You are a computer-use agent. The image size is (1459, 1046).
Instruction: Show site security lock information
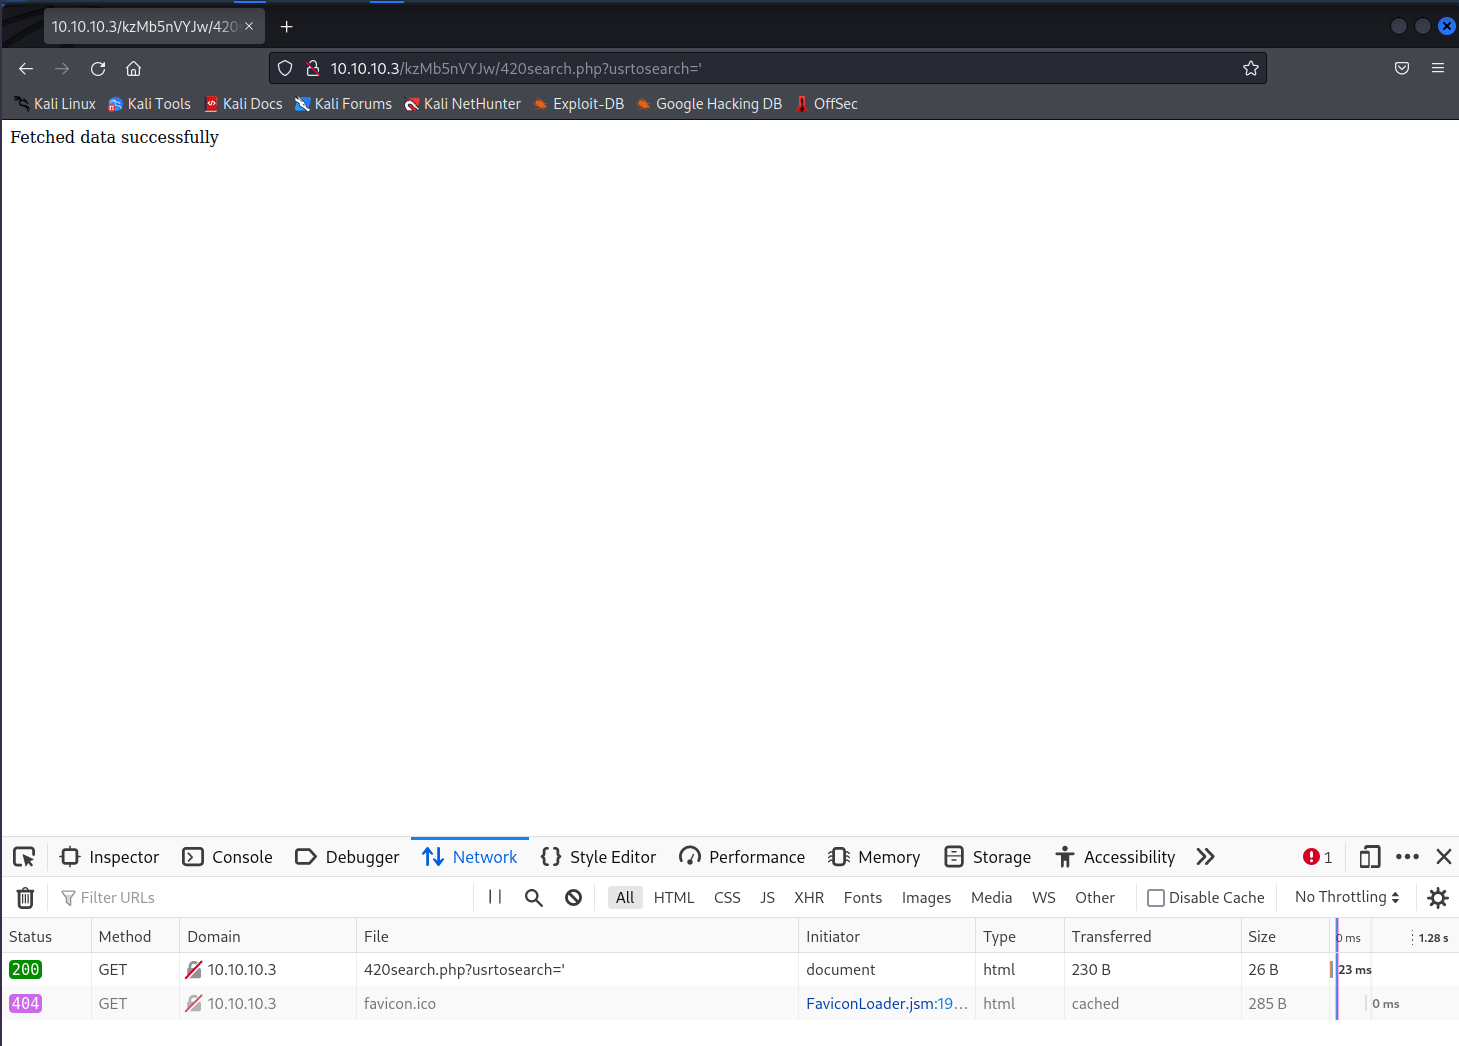312,68
